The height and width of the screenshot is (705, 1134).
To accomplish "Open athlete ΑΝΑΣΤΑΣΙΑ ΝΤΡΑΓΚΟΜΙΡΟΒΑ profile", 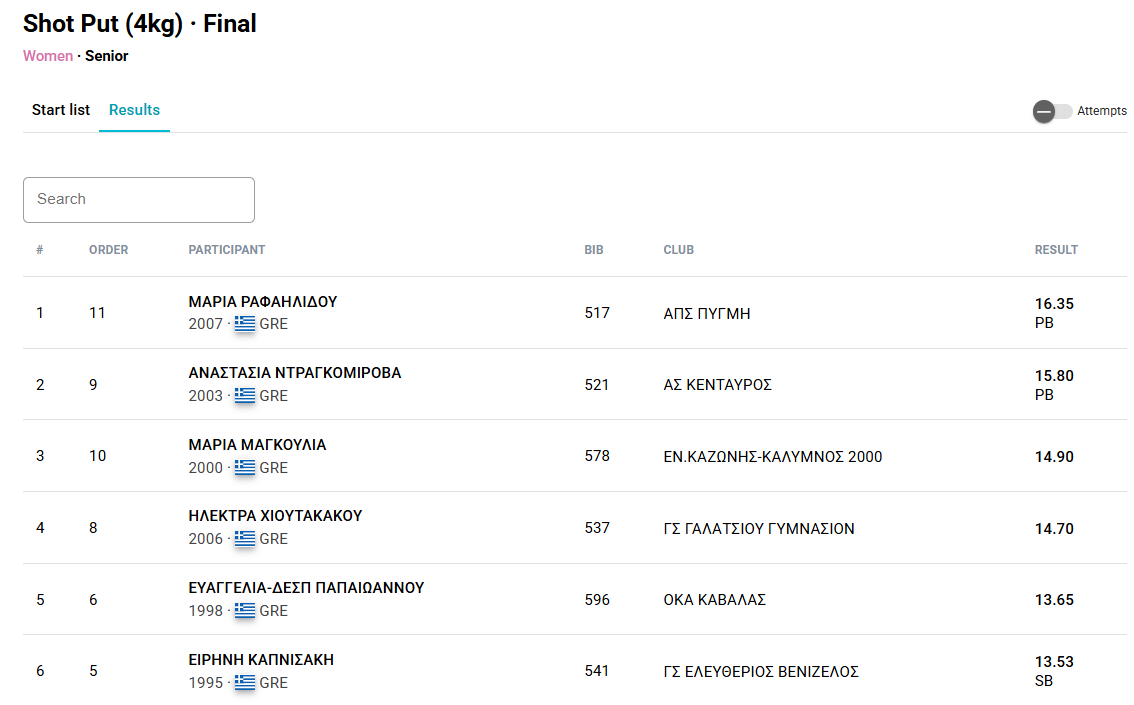I will click(294, 373).
